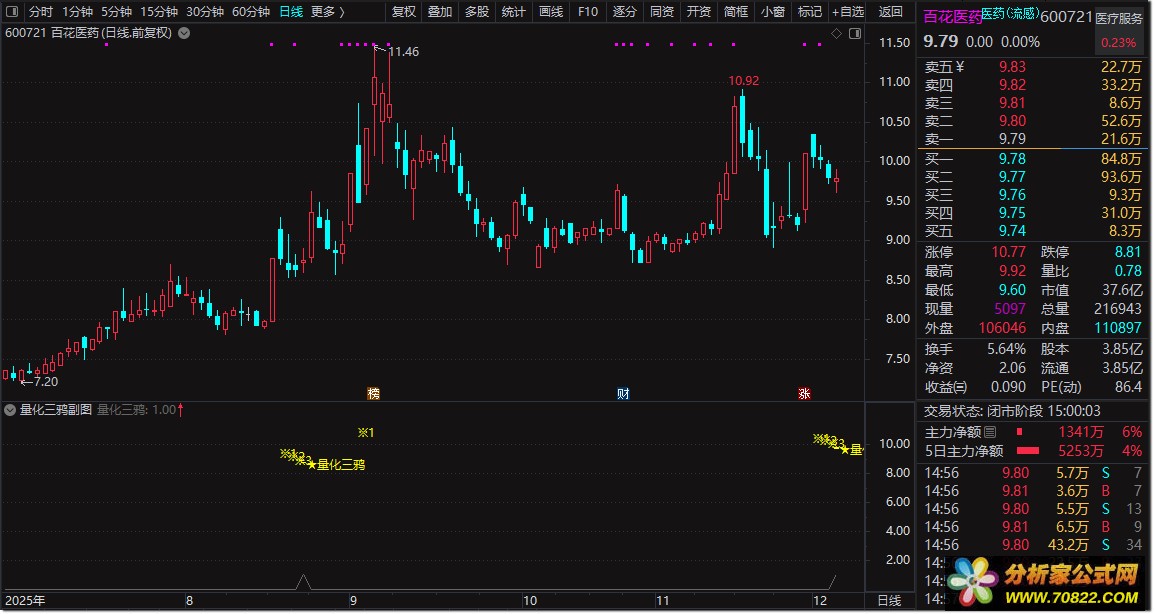Select the 30分钟 period tab
Viewport: 1155px width, 614px height.
pyautogui.click(x=205, y=12)
